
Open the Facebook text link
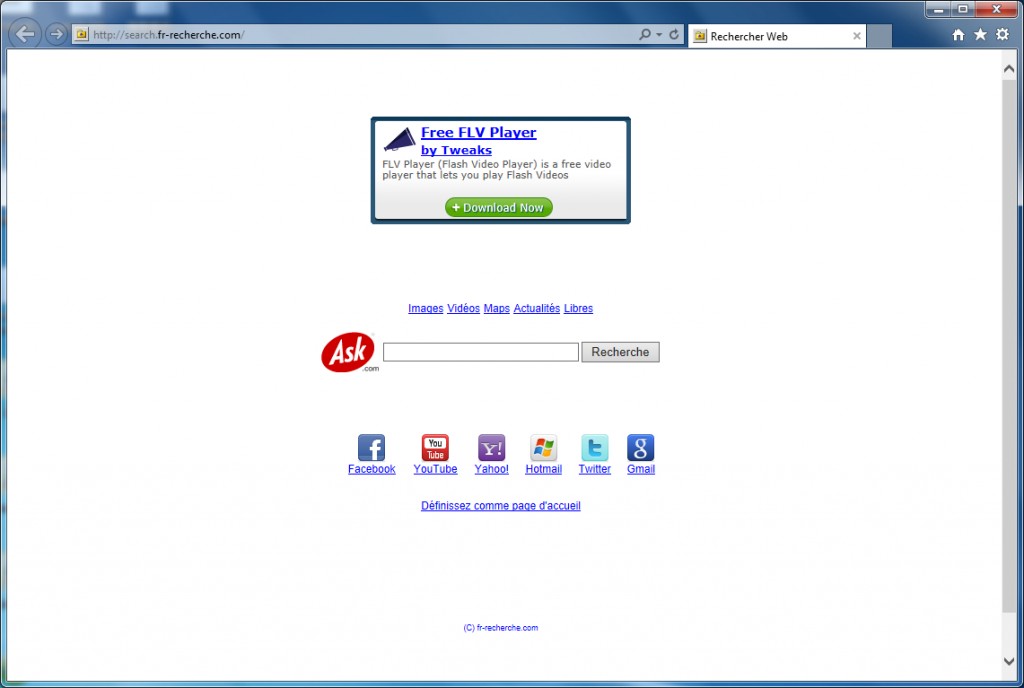coord(372,469)
